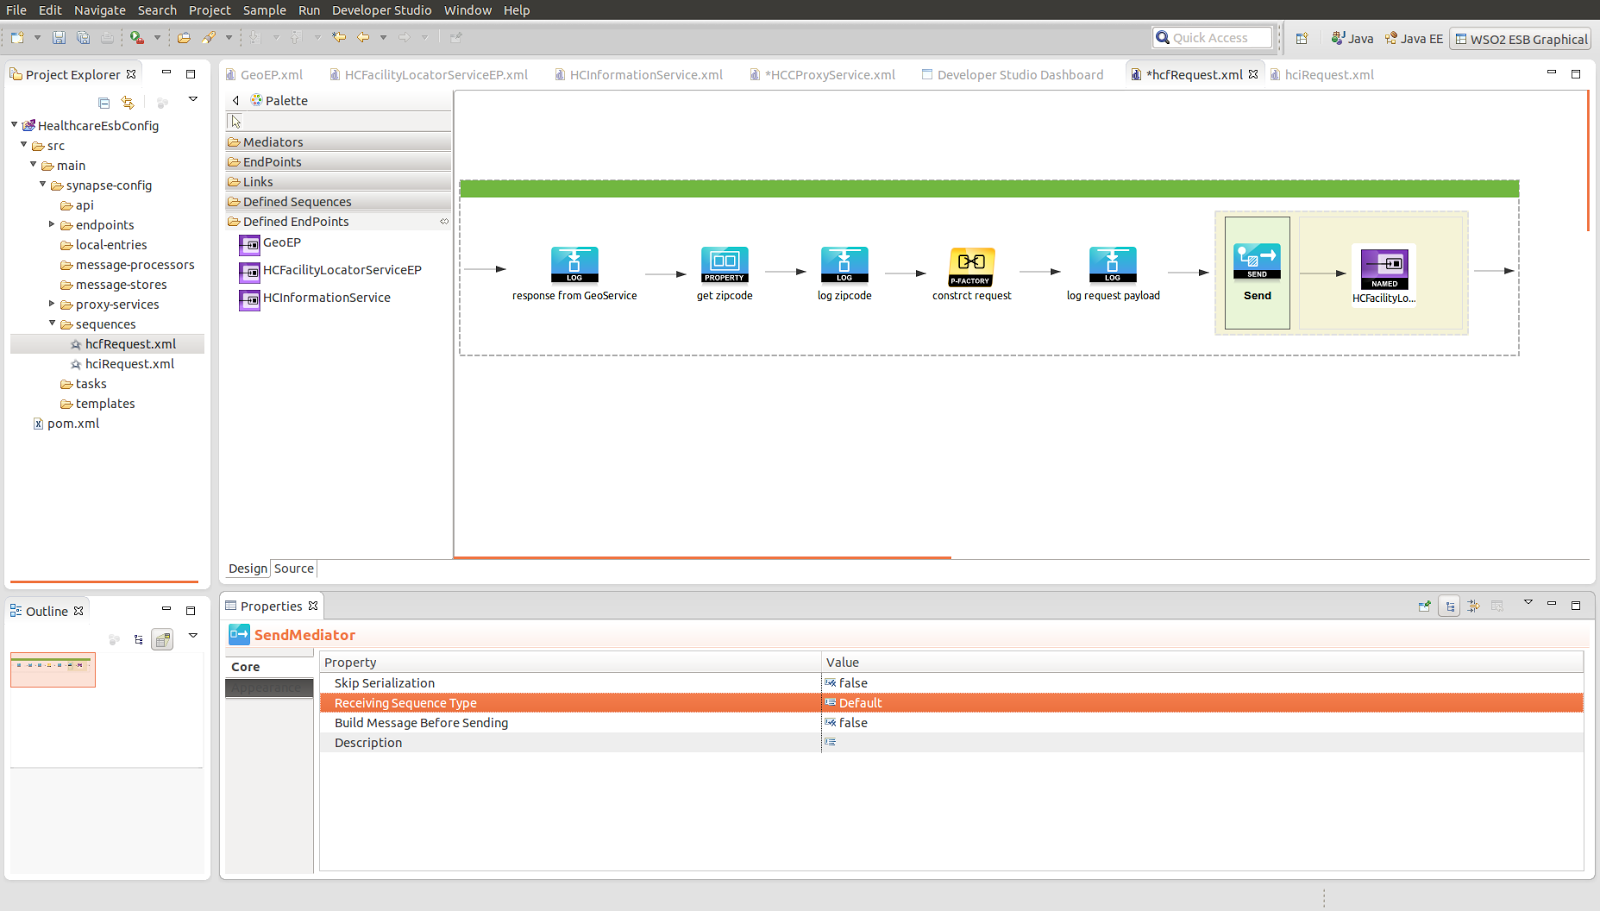Open Back navigation history dropdown
This screenshot has height=911, width=1600.
tap(384, 38)
